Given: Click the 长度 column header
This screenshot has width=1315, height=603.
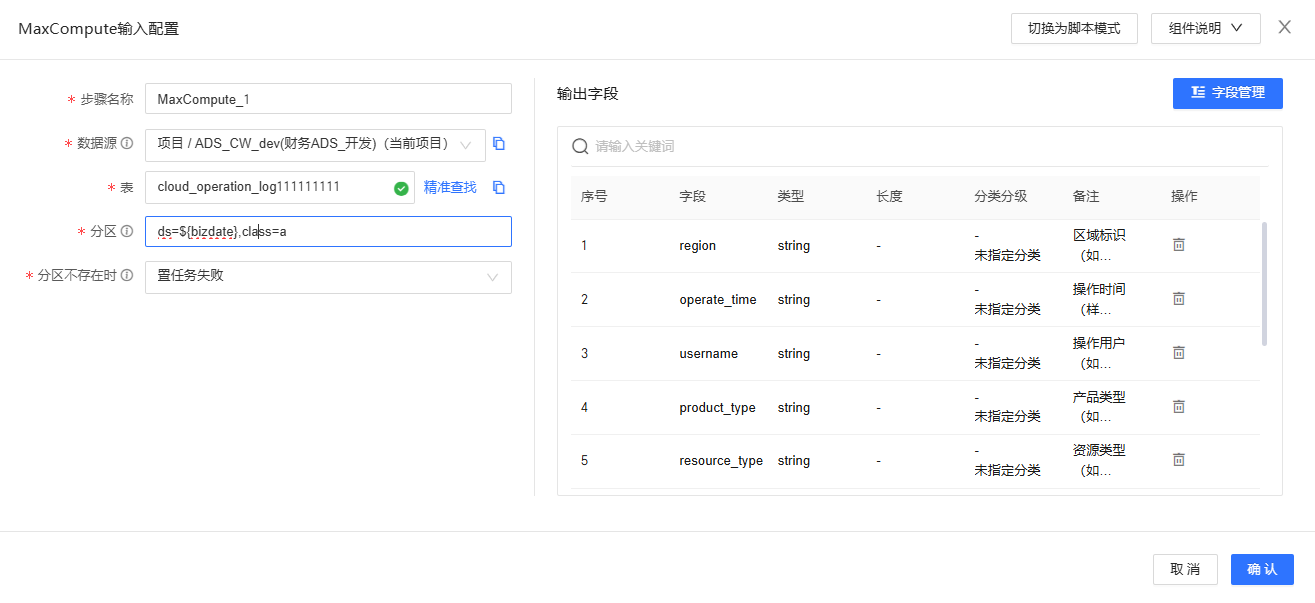Looking at the screenshot, I should click(x=889, y=197).
